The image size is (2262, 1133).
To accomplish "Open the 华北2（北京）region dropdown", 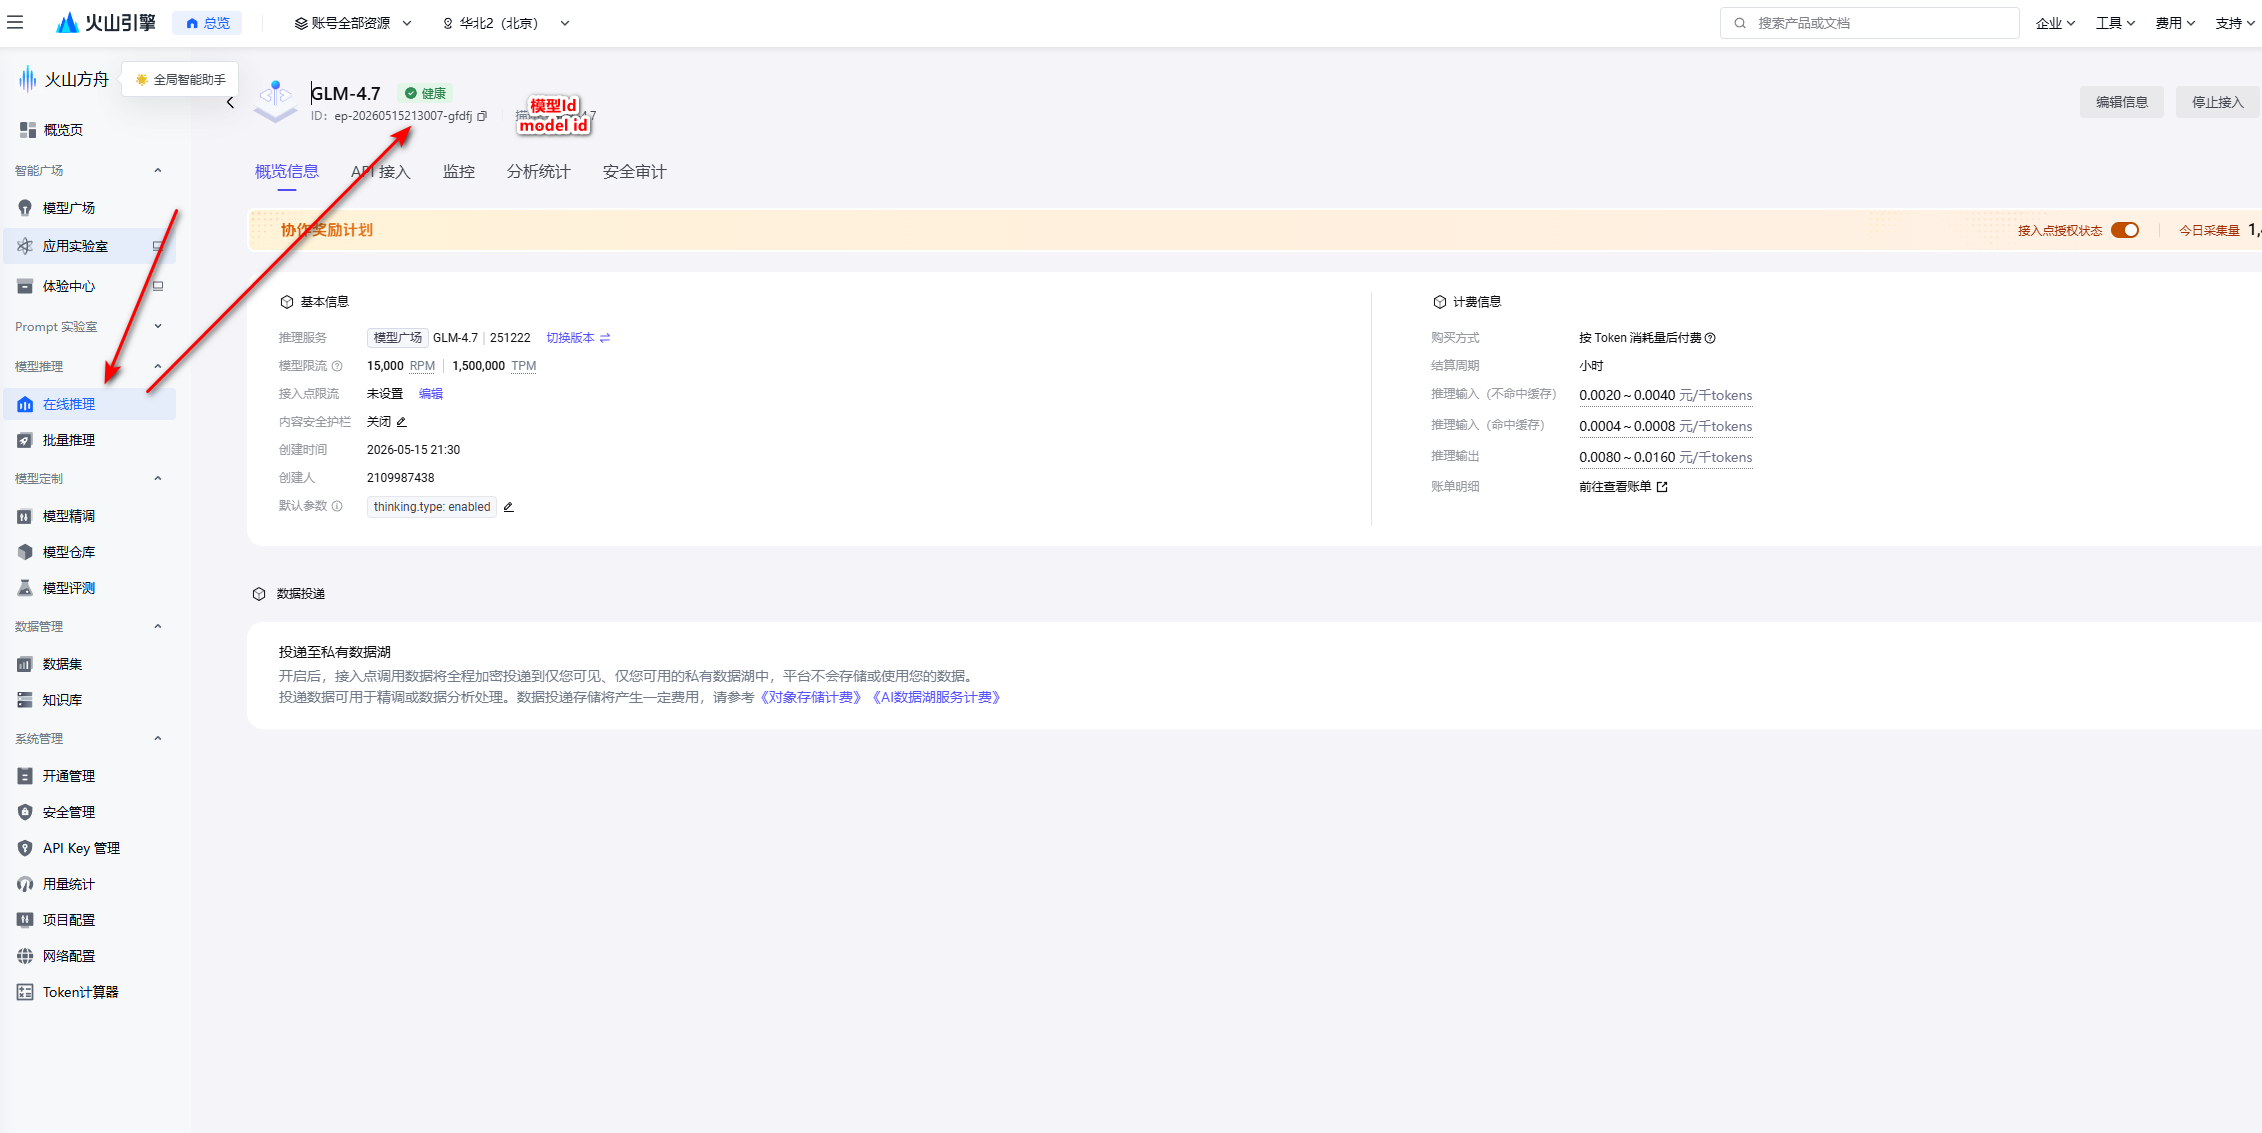I will point(506,23).
